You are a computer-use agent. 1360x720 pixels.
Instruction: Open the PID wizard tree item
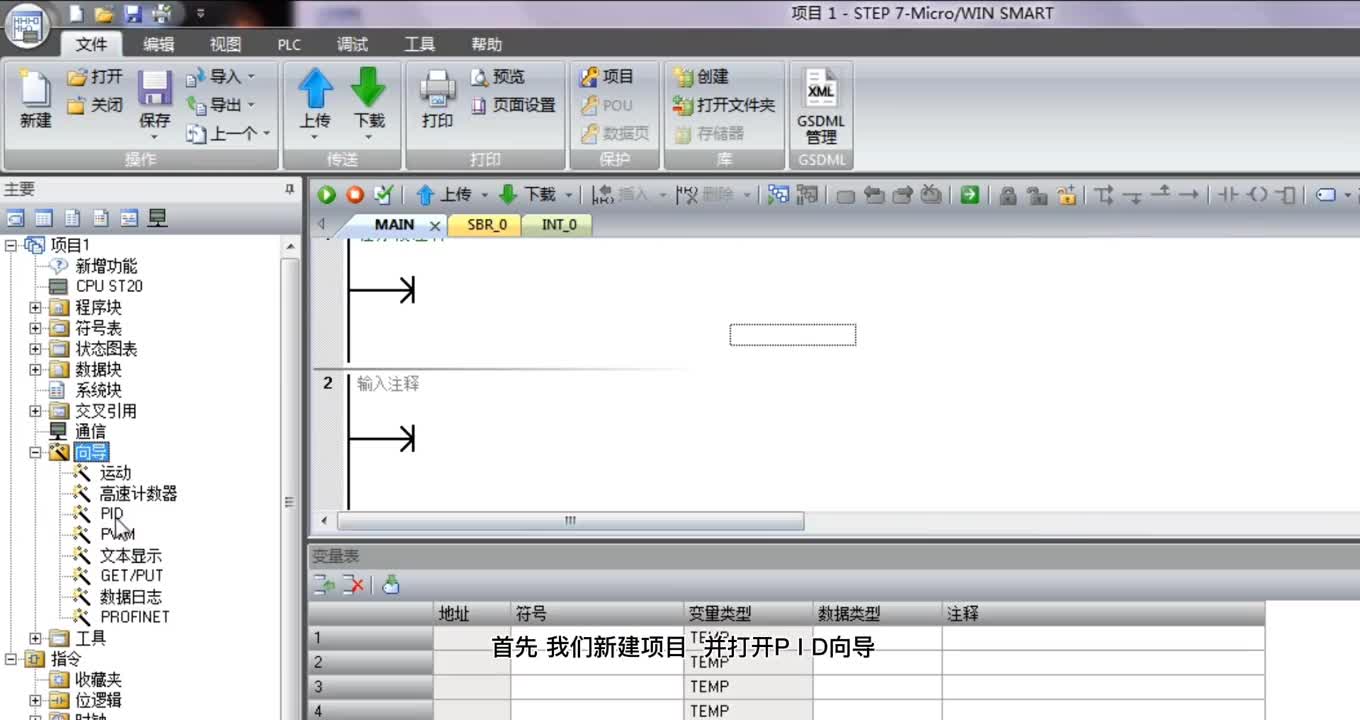point(111,513)
